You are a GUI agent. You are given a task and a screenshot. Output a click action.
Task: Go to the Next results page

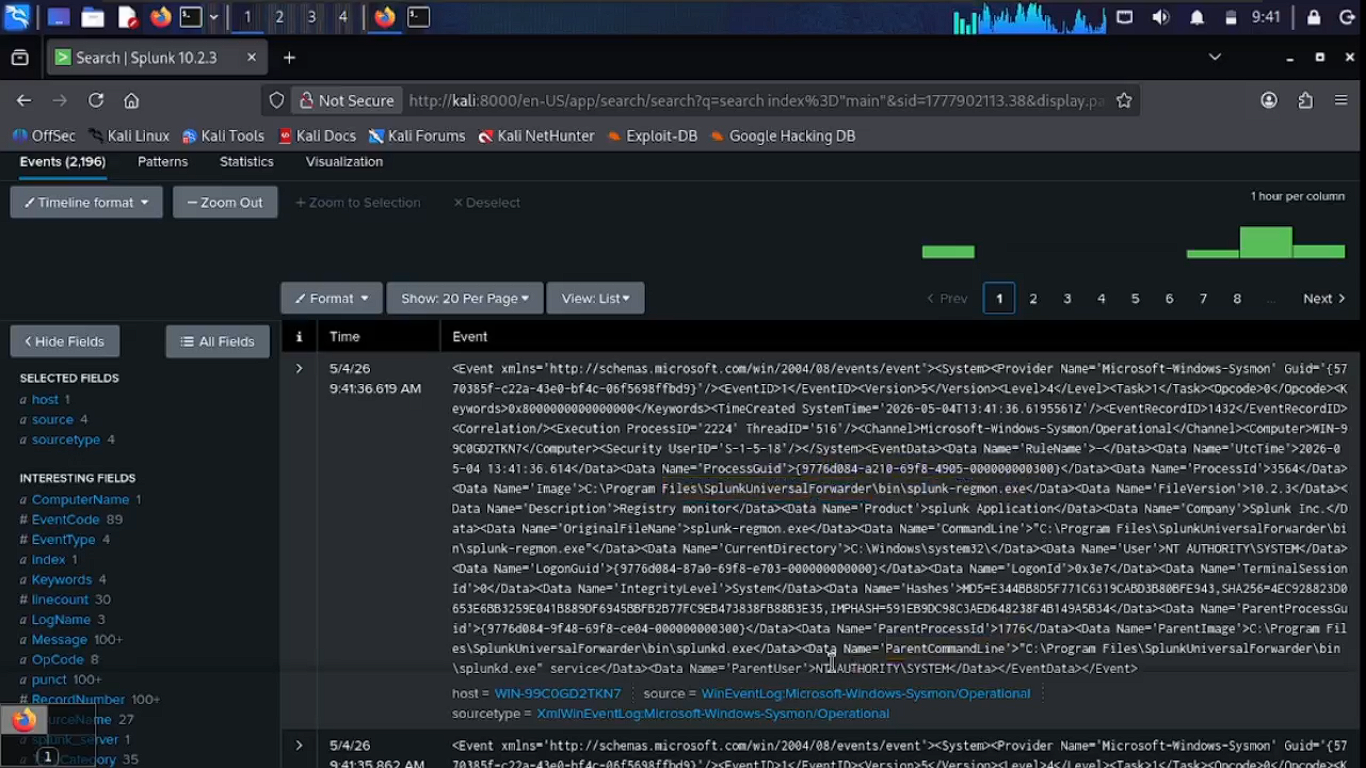[1325, 298]
